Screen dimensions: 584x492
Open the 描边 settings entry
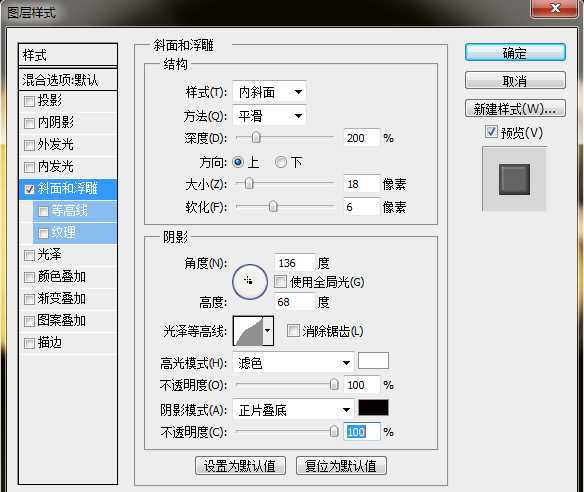click(x=50, y=343)
